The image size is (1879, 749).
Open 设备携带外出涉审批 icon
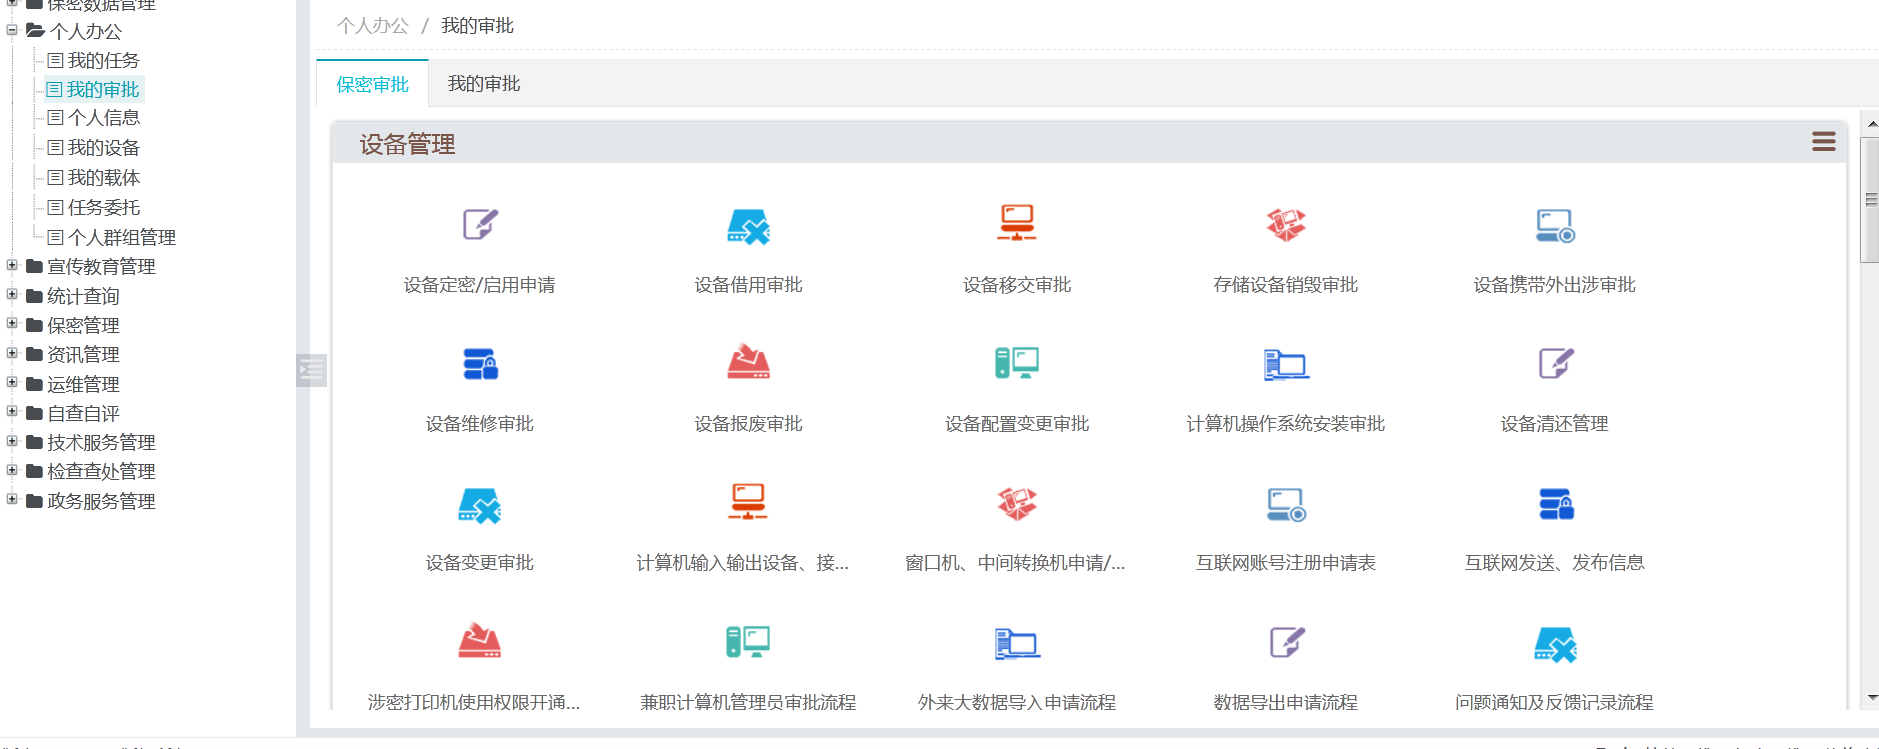click(x=1554, y=226)
